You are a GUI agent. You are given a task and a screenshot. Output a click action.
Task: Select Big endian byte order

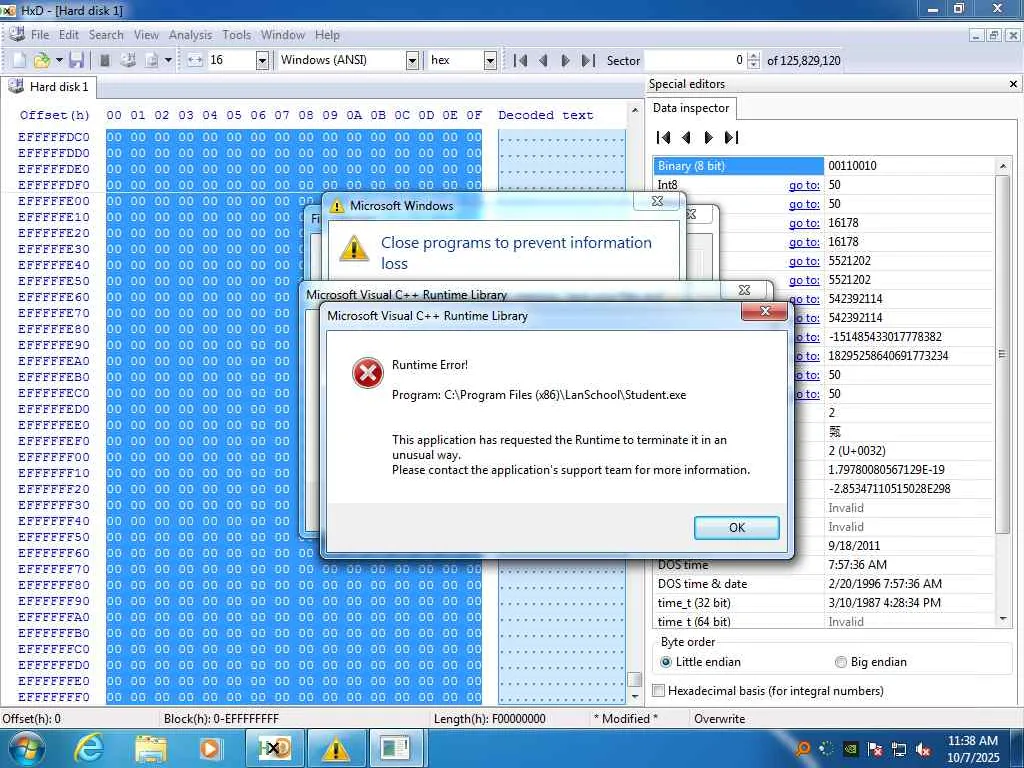coord(871,662)
